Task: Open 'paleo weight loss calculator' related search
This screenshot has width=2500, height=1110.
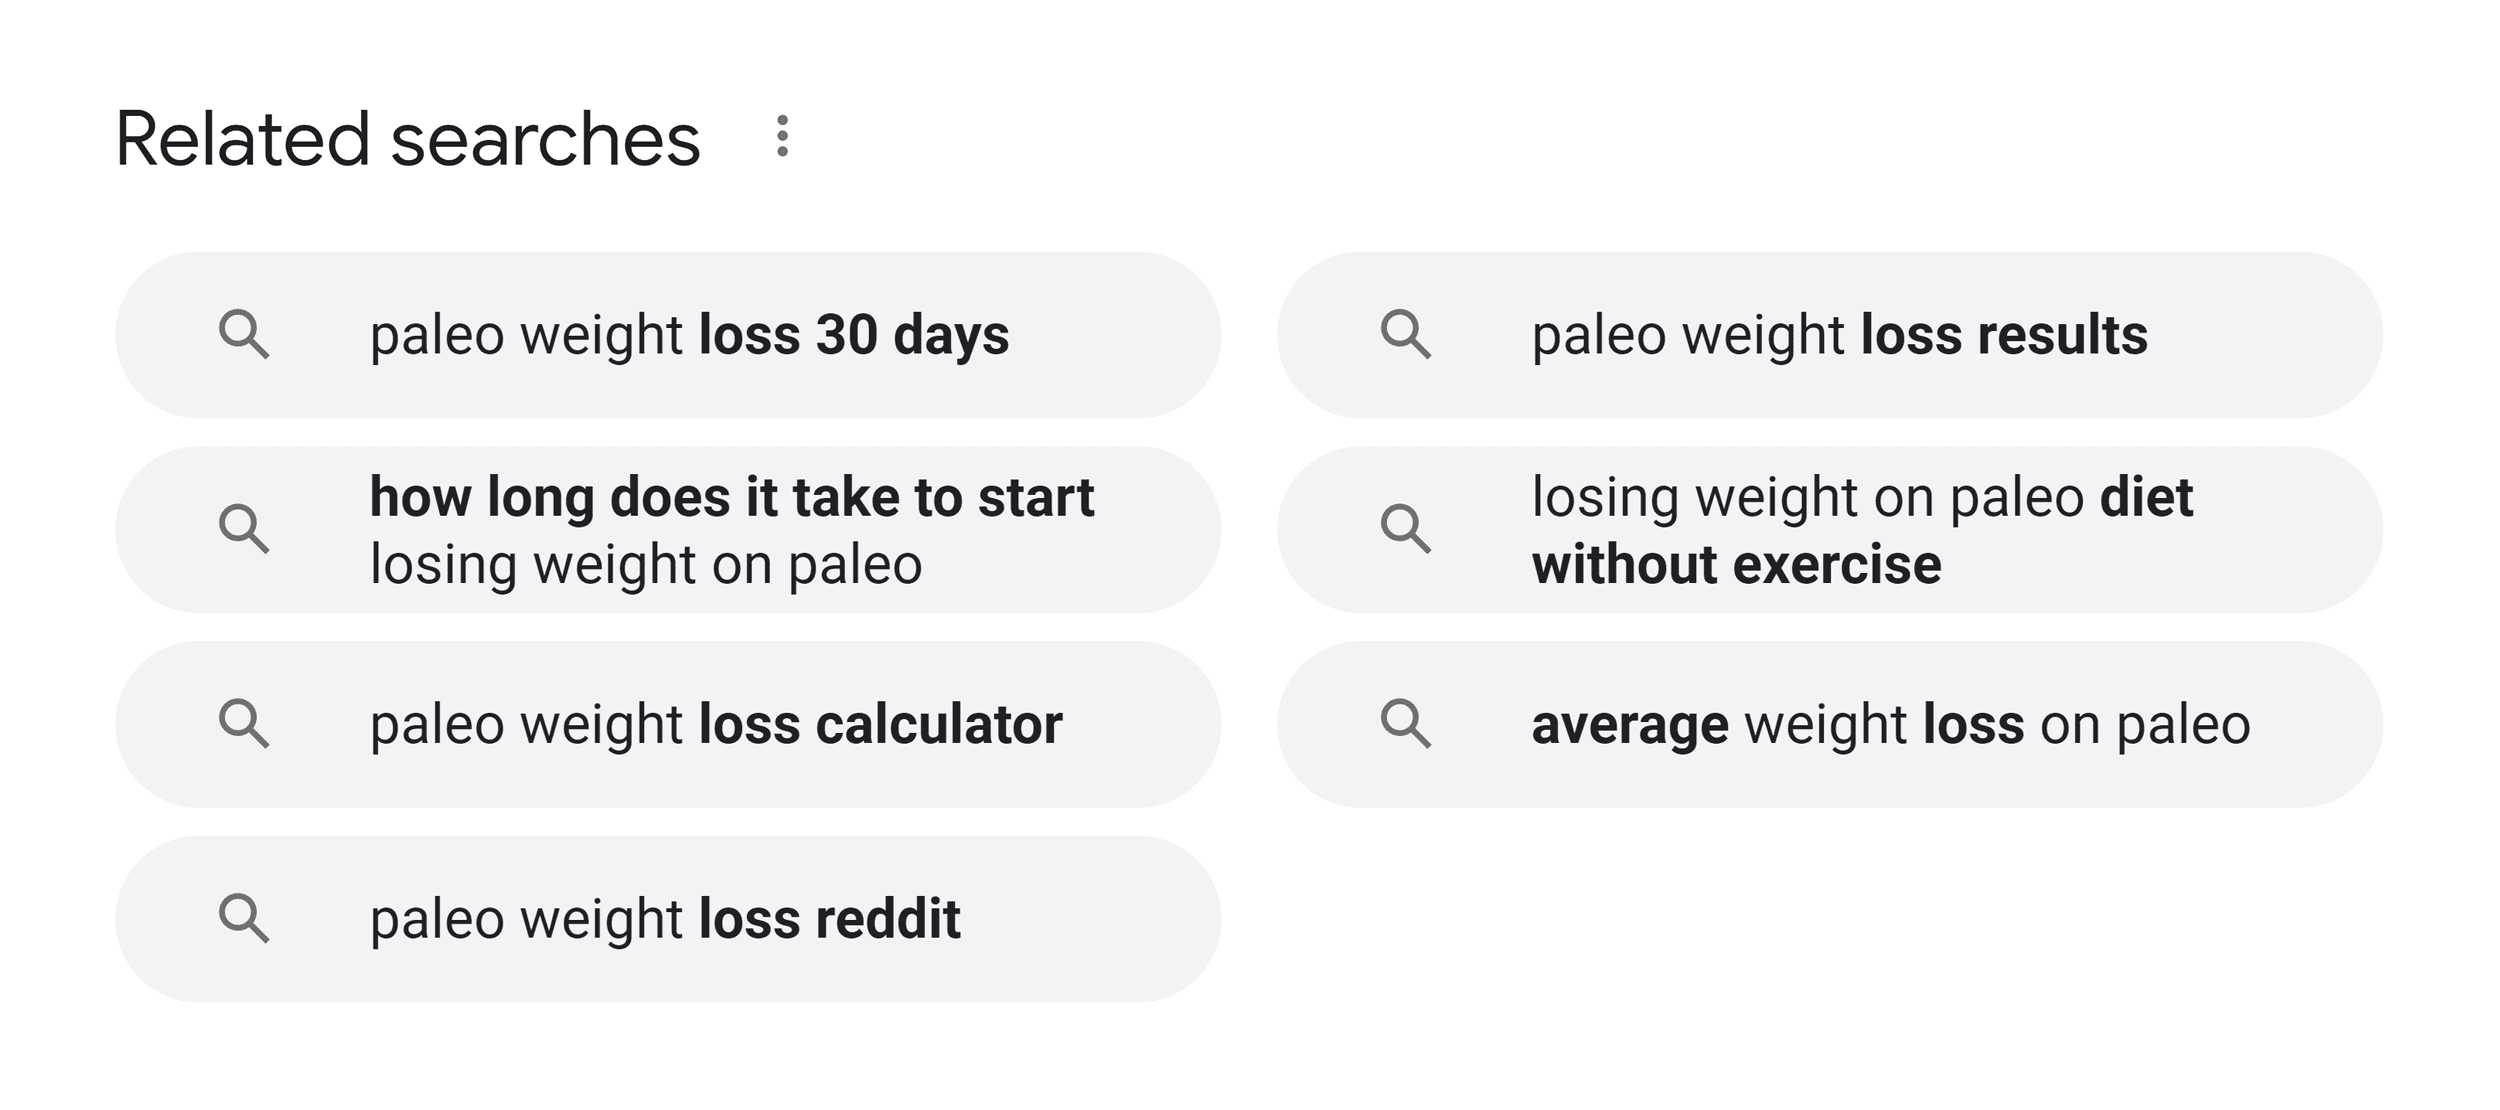Action: click(668, 724)
